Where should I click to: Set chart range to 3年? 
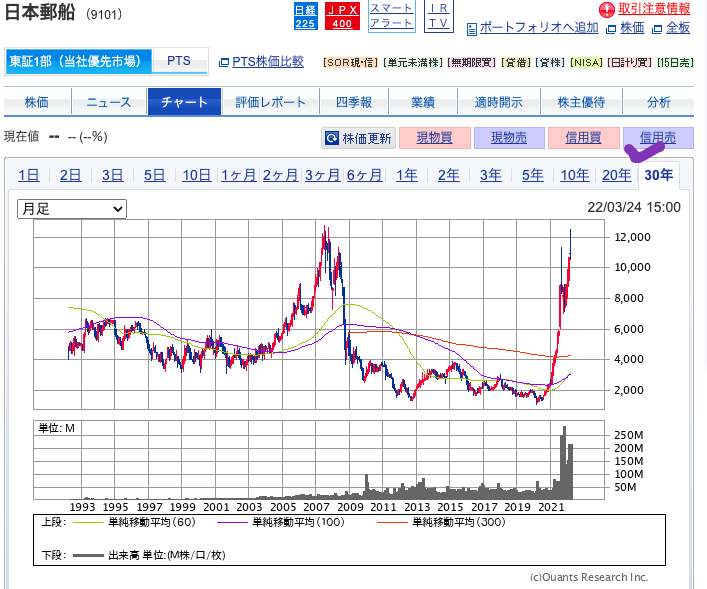tap(491, 175)
